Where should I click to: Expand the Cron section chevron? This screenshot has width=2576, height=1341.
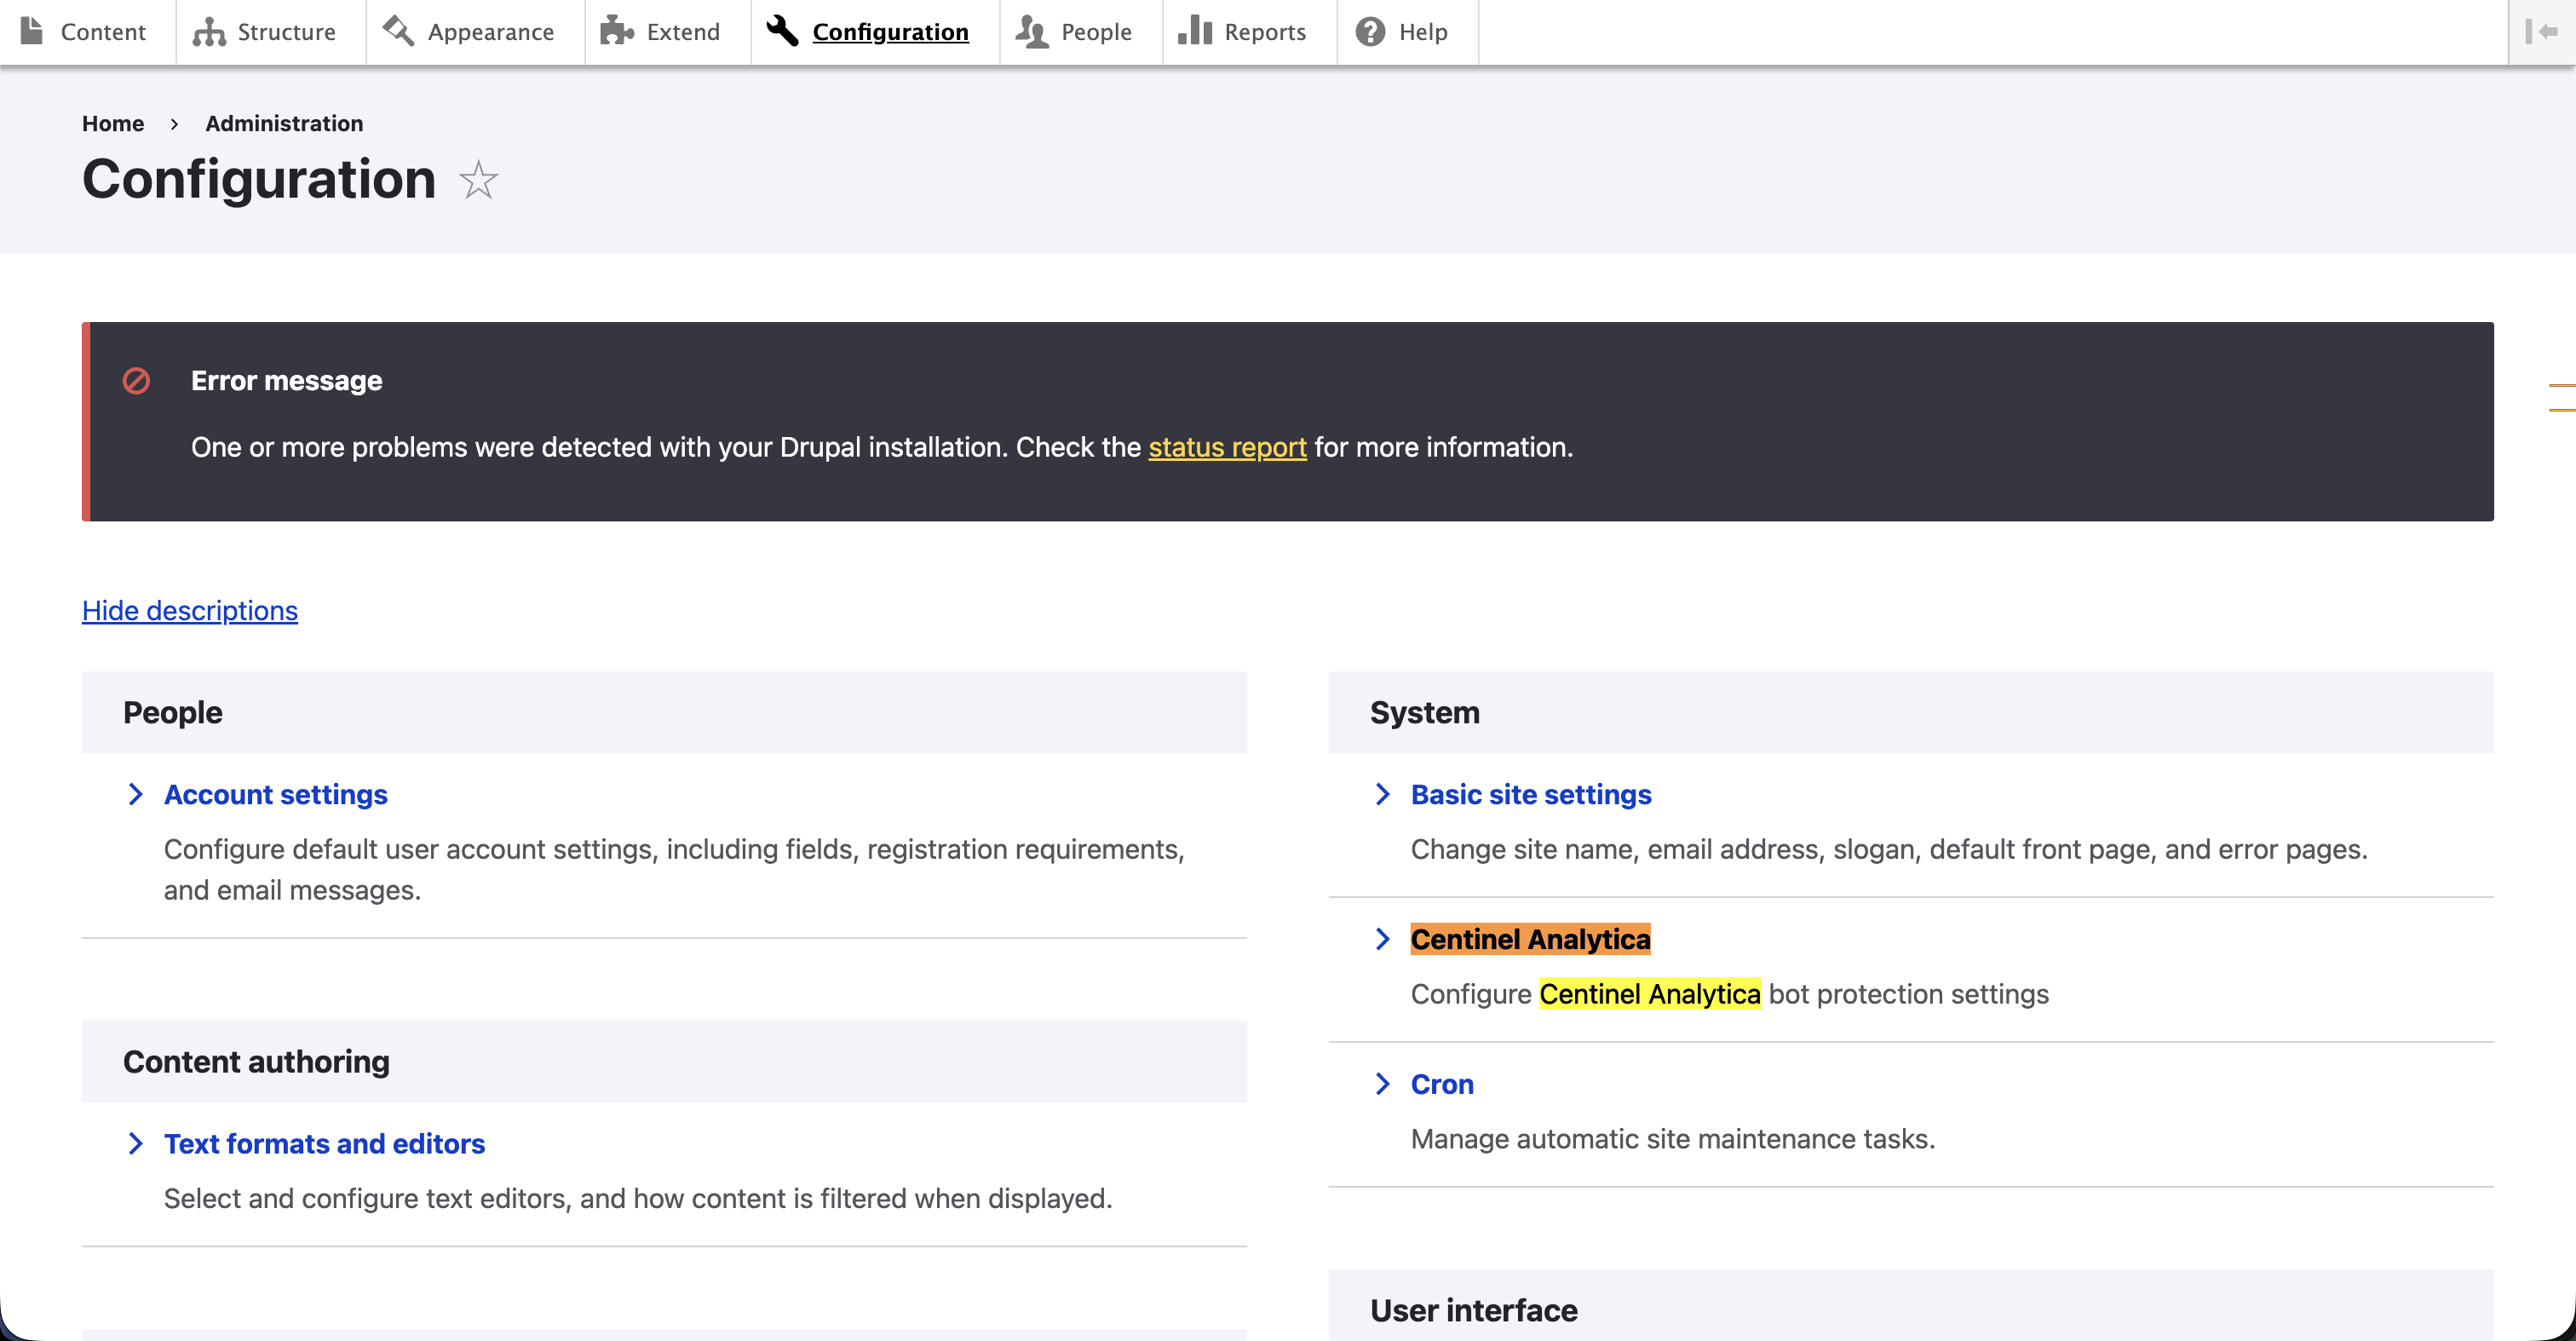point(1383,1084)
